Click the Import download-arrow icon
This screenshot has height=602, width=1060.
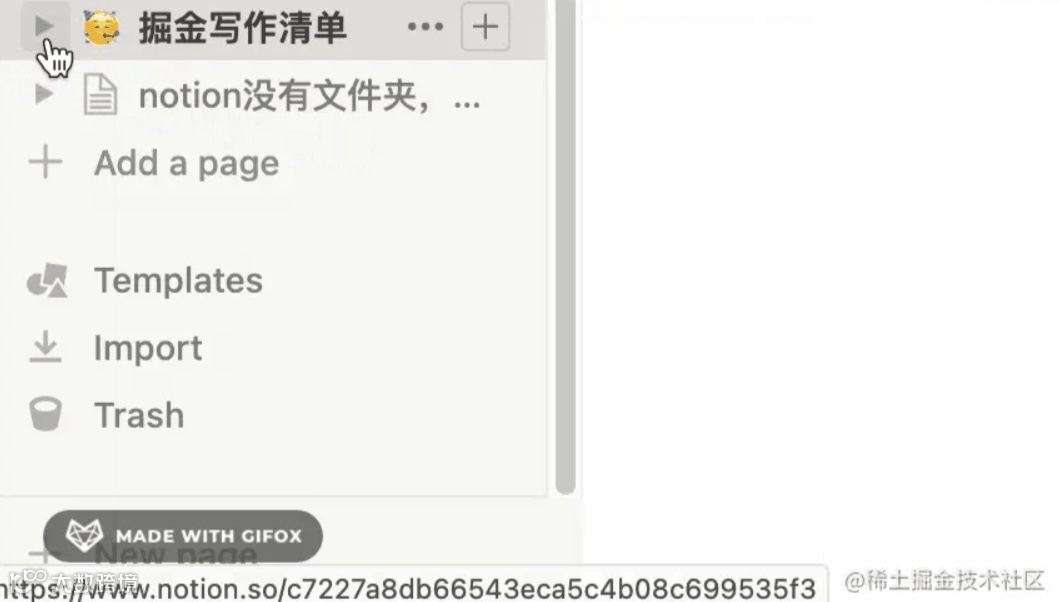pos(45,347)
